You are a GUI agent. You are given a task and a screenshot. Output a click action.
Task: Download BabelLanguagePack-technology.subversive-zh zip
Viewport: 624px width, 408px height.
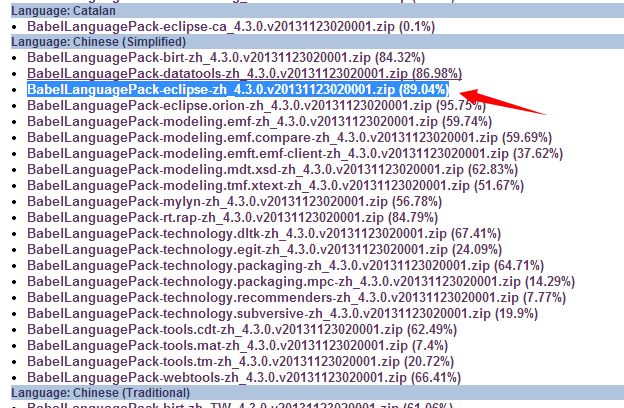(283, 313)
